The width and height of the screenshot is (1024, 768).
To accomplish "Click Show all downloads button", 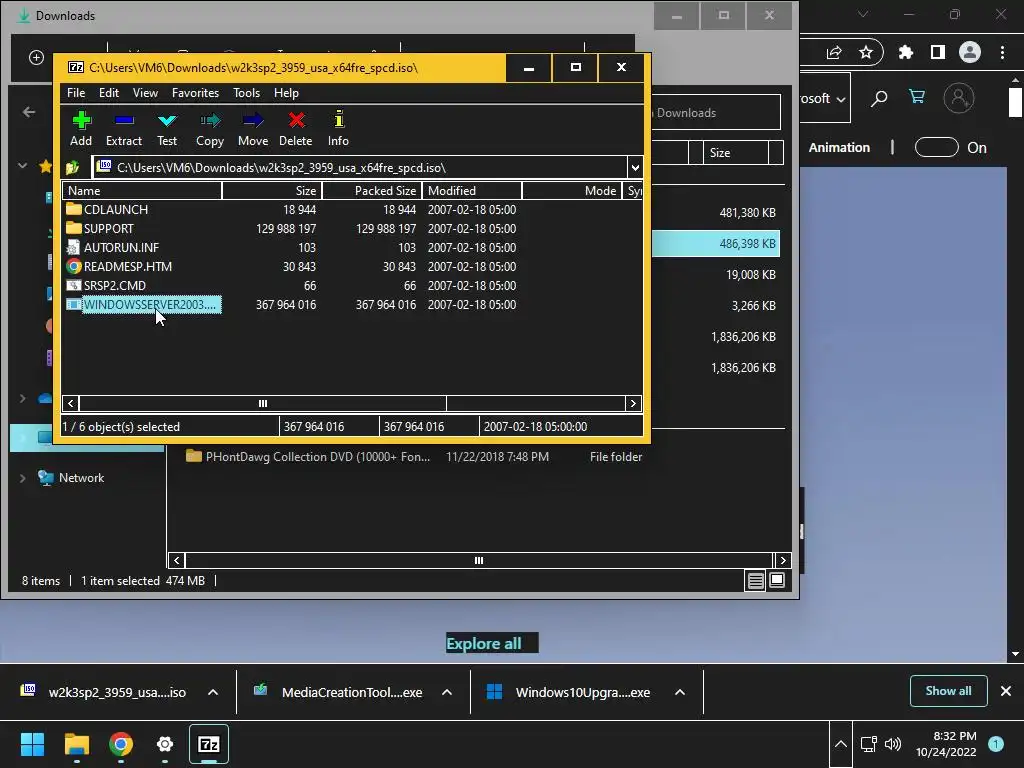I will click(x=948, y=691).
